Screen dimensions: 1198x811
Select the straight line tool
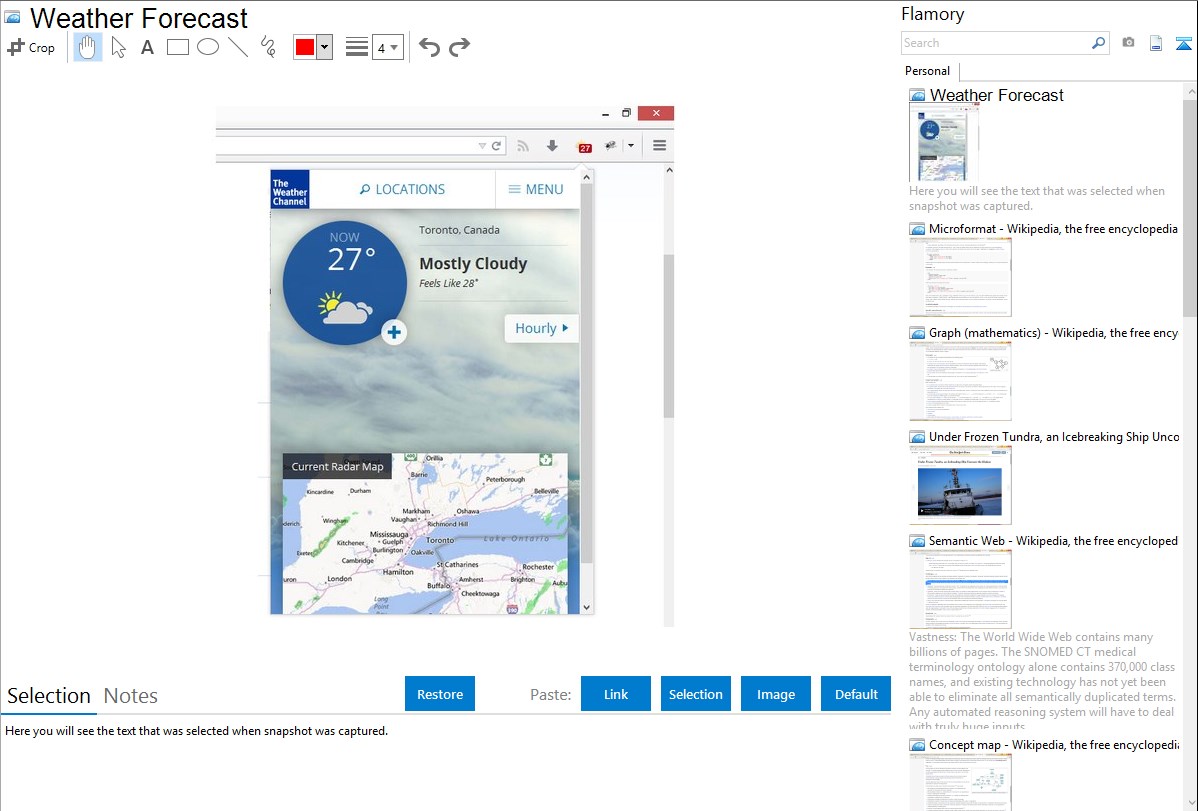point(238,47)
